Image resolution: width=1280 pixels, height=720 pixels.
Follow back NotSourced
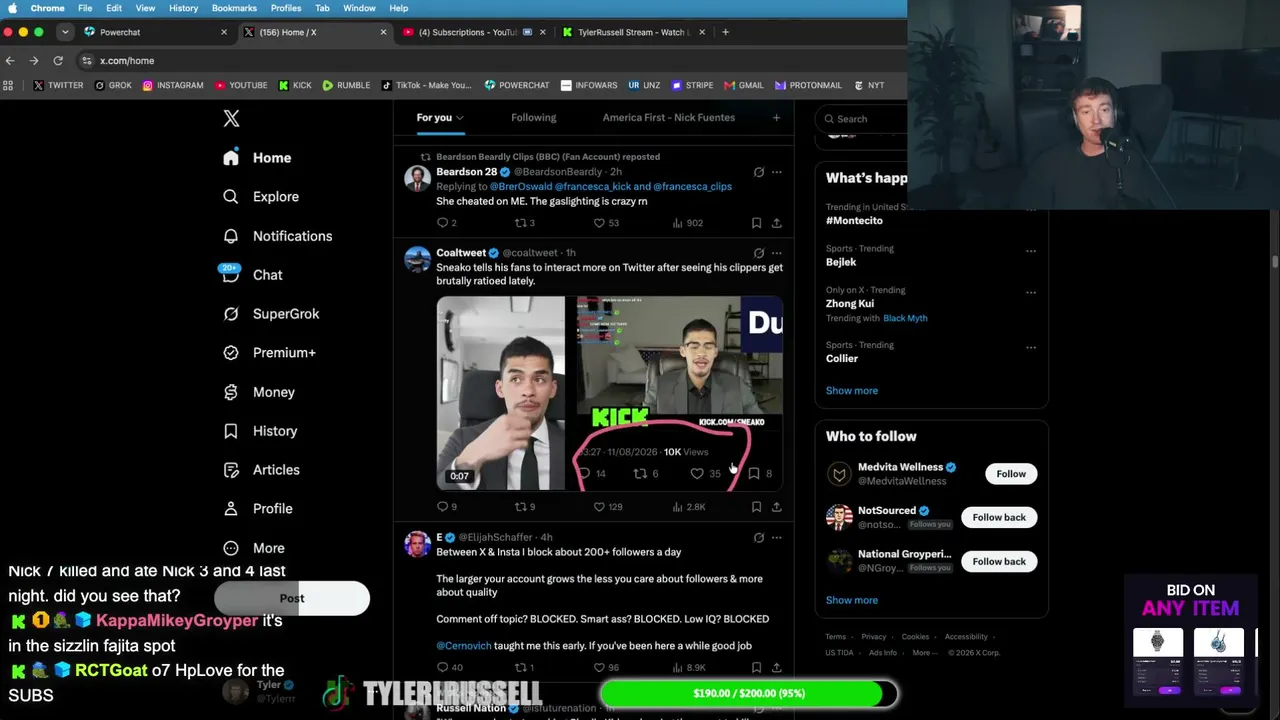click(999, 518)
